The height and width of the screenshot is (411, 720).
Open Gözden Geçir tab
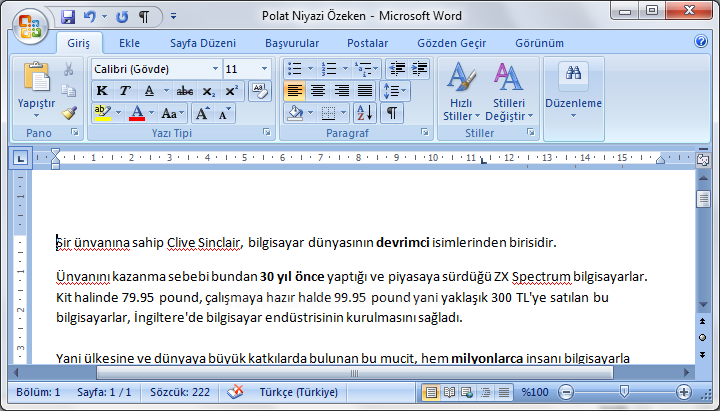451,43
